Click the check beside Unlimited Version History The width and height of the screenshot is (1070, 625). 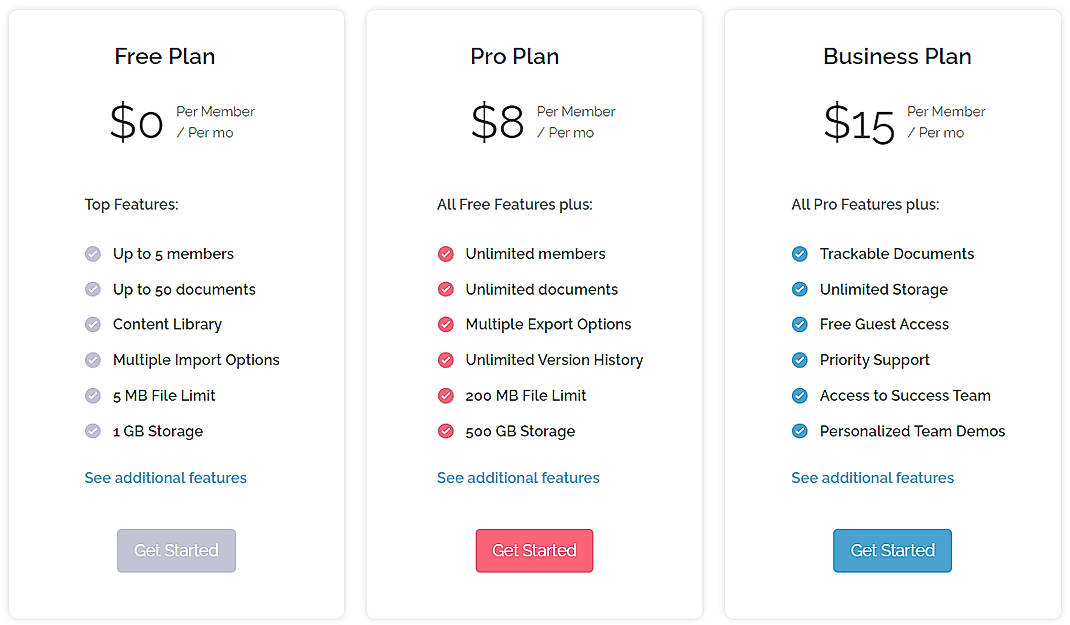coord(445,360)
